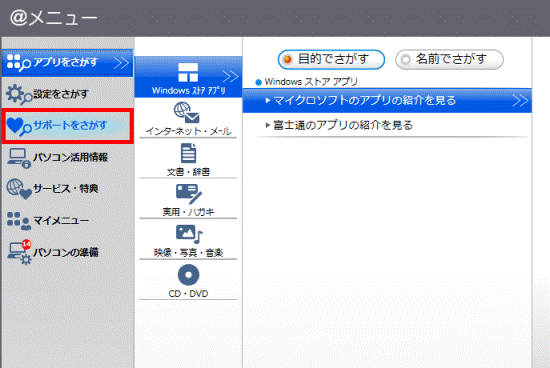The width and height of the screenshot is (550, 368).
Task: Click the Windows ストア アプリ section heading
Action: click(x=311, y=82)
